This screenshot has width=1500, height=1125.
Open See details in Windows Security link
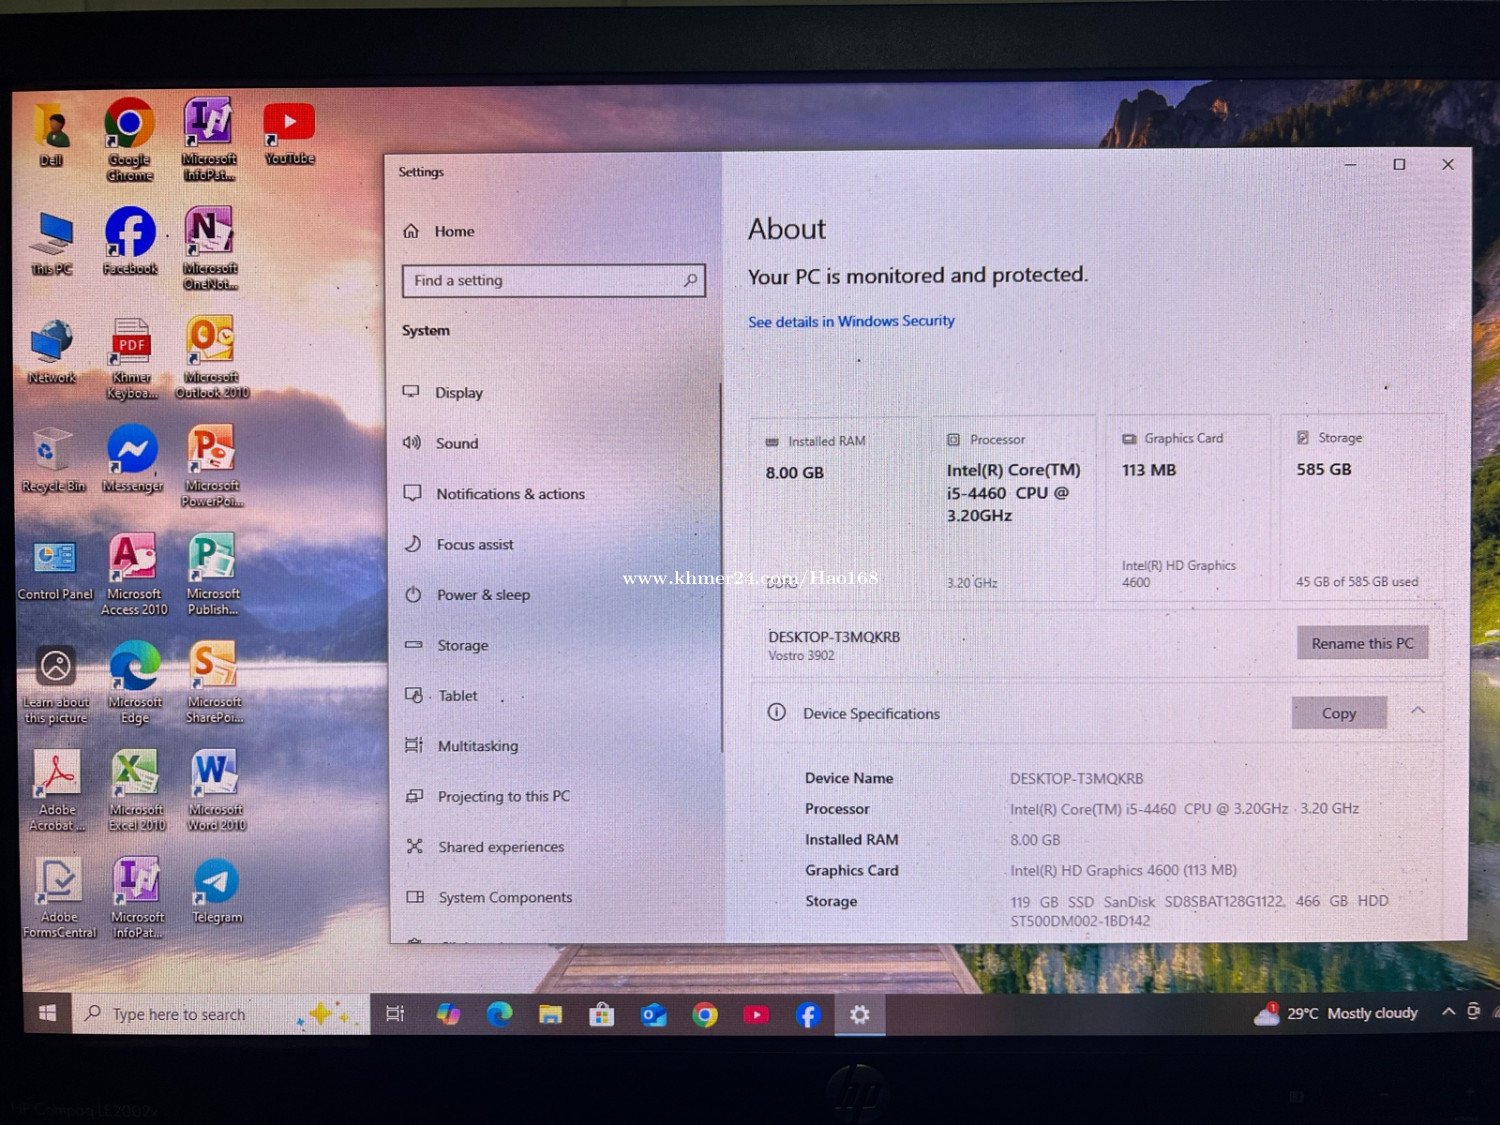click(x=851, y=321)
